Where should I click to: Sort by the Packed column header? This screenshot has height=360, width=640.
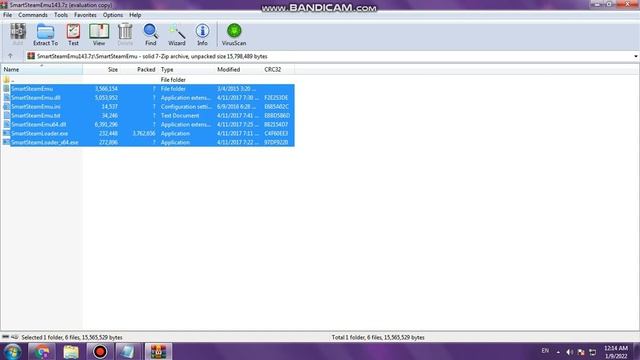pos(139,69)
